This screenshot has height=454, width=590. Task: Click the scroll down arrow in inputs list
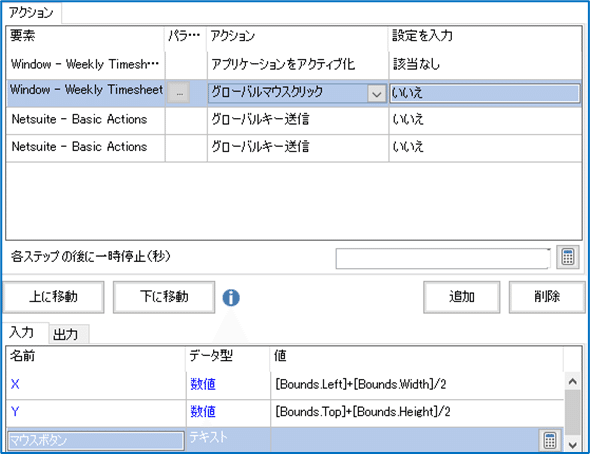click(x=573, y=445)
